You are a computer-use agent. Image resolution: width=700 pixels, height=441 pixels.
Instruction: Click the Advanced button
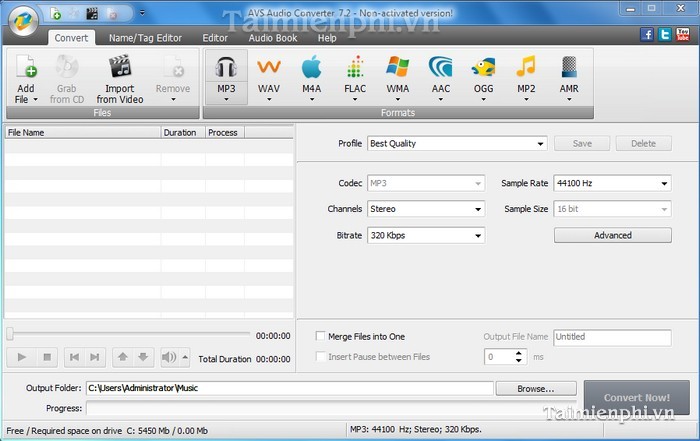pos(612,235)
